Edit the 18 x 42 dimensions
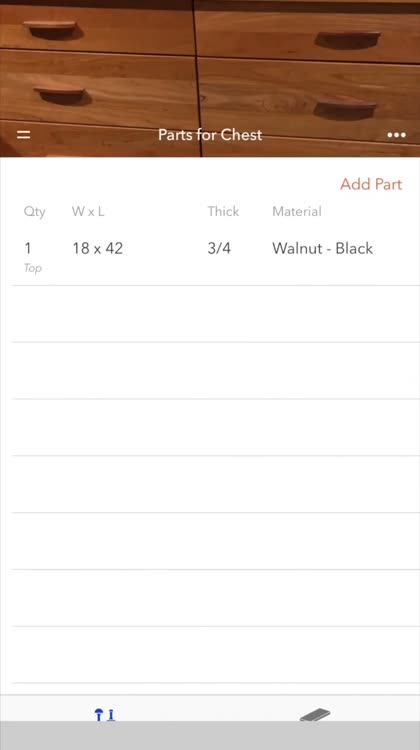This screenshot has width=420, height=750. point(98,248)
